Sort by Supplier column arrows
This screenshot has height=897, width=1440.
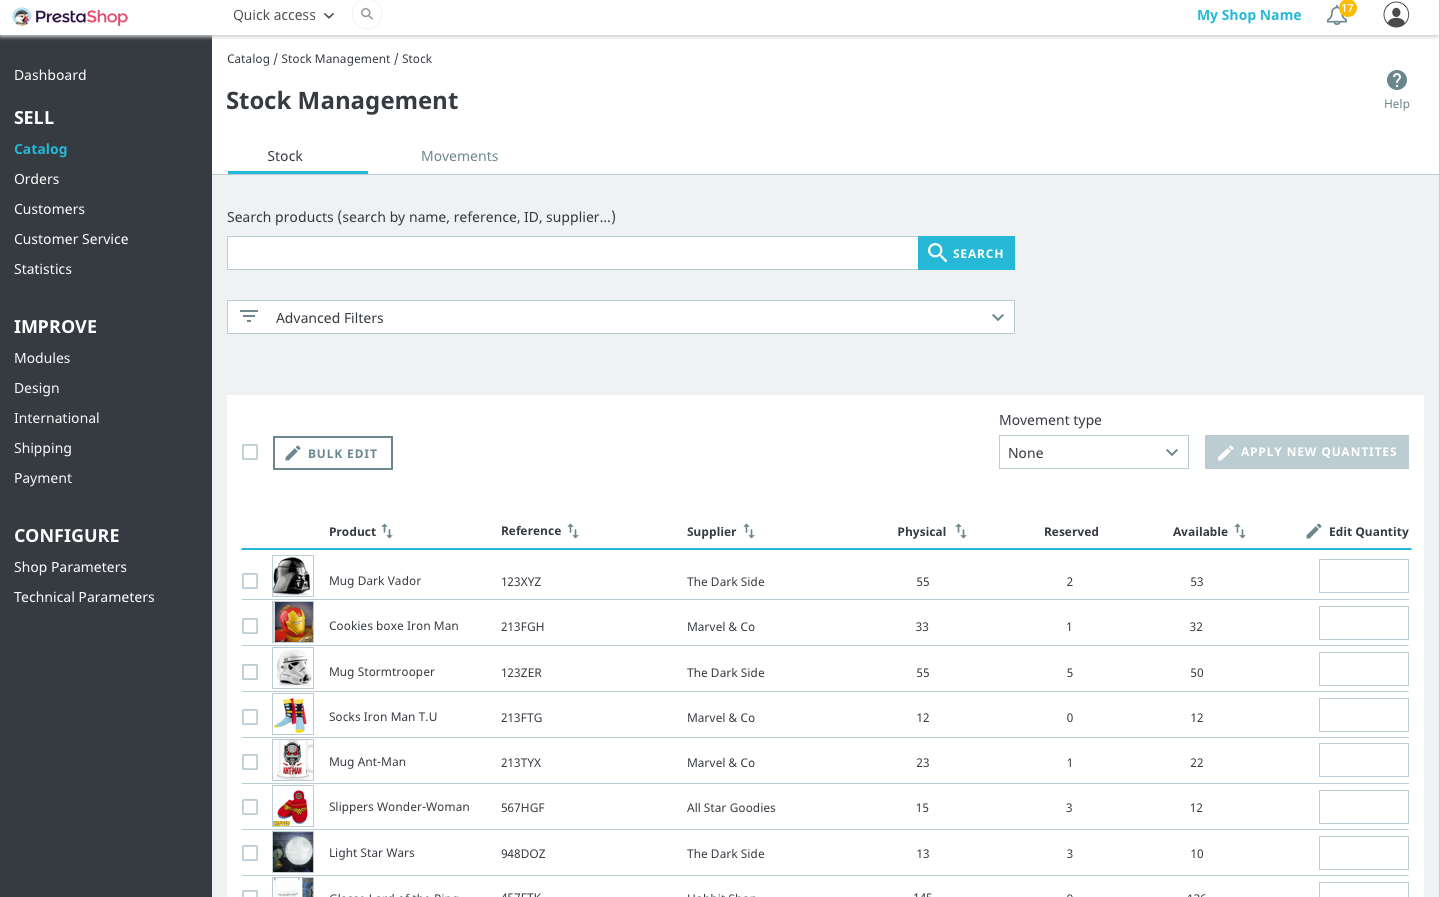coord(749,531)
